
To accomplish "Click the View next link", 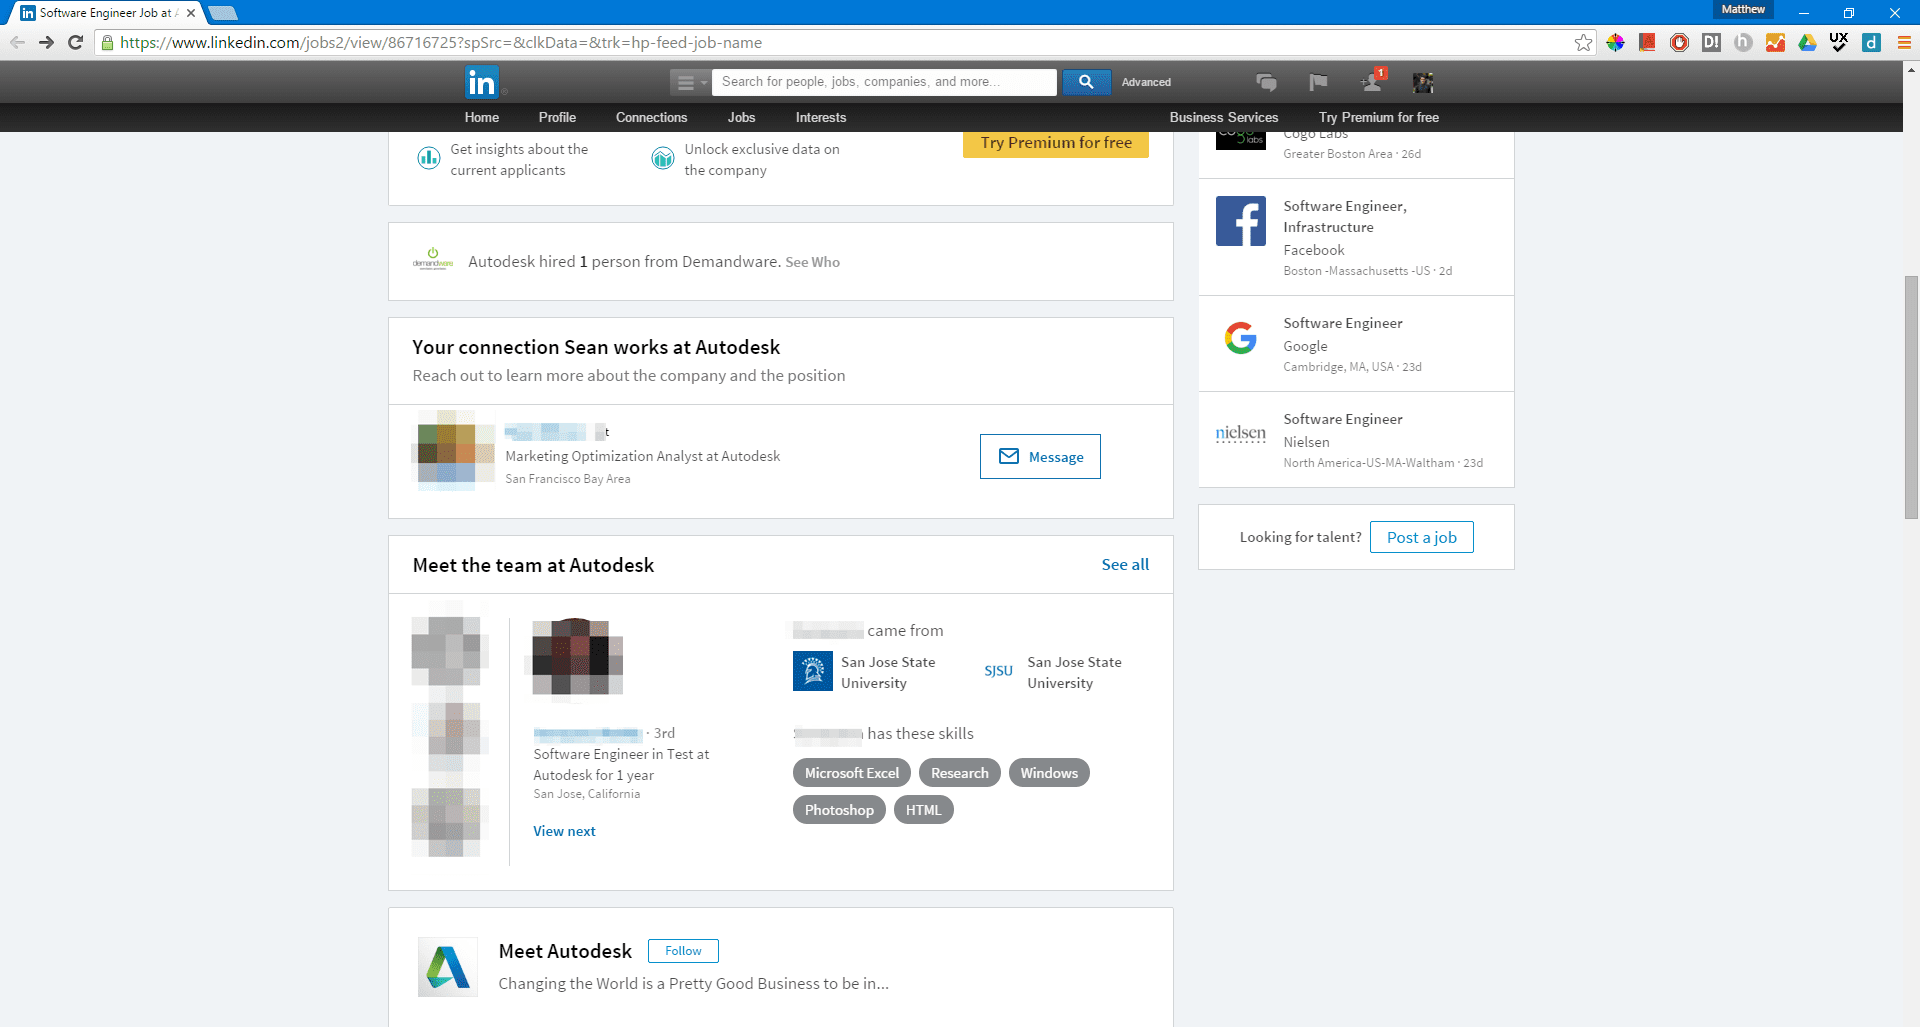I will (564, 831).
